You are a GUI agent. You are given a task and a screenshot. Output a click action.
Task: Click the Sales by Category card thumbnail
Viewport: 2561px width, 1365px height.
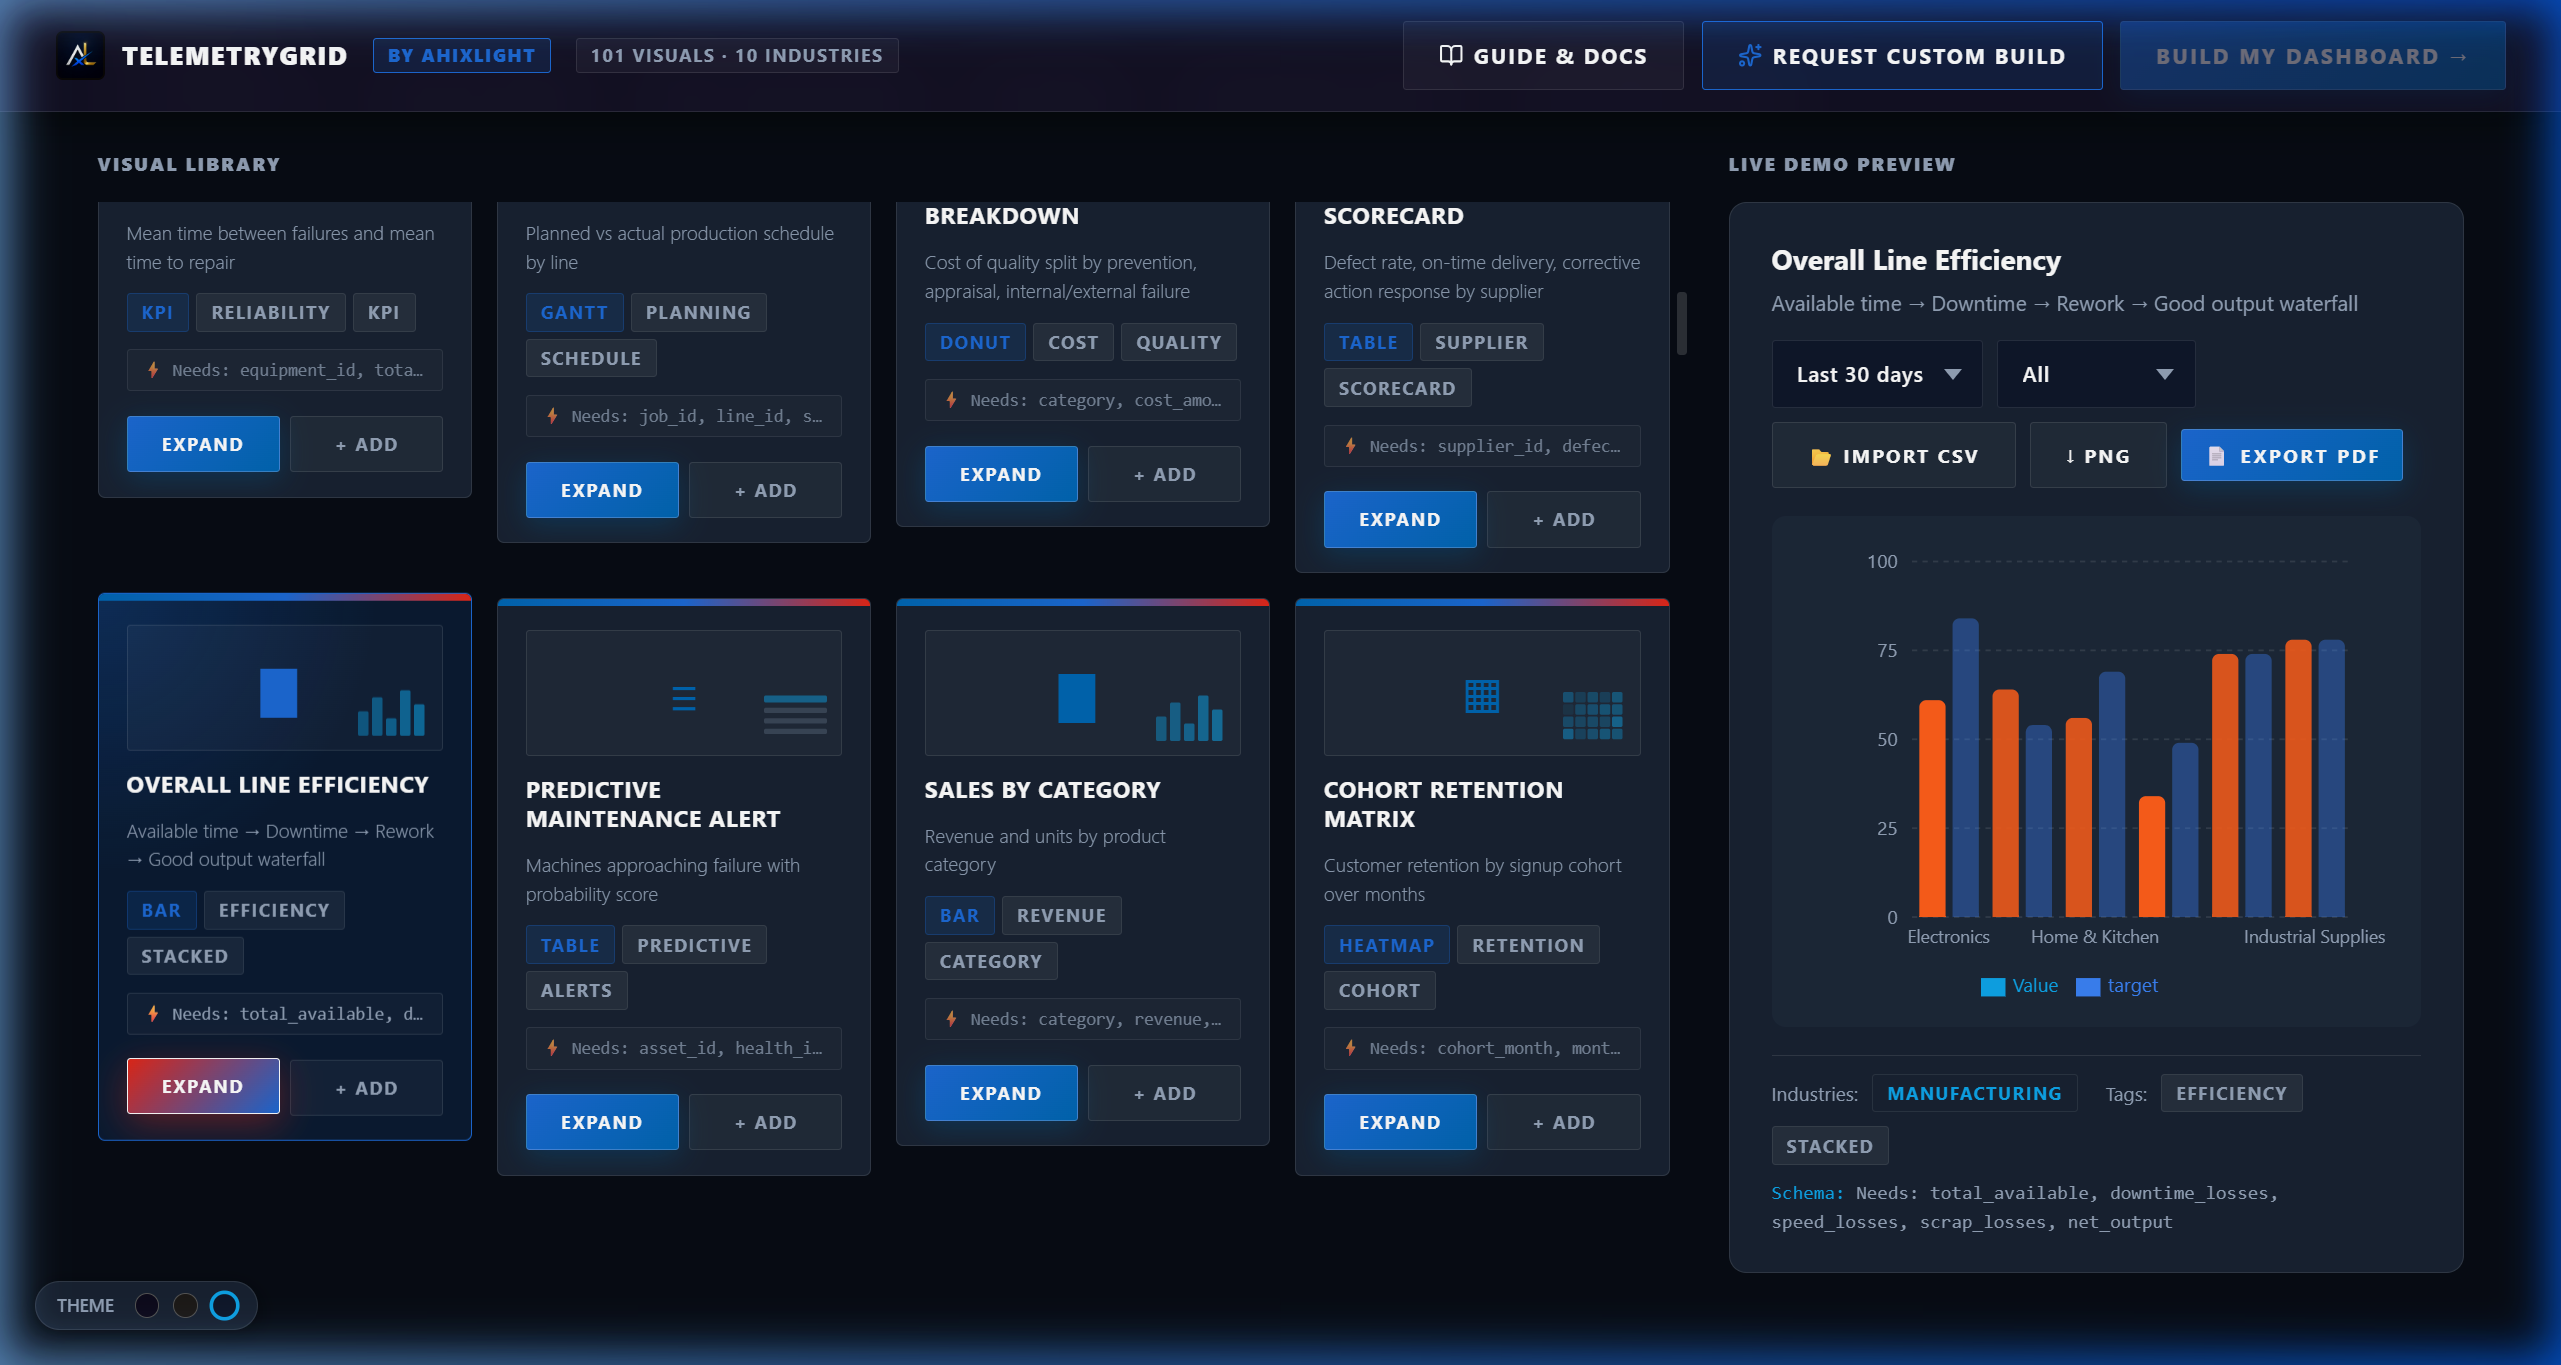(x=1082, y=692)
